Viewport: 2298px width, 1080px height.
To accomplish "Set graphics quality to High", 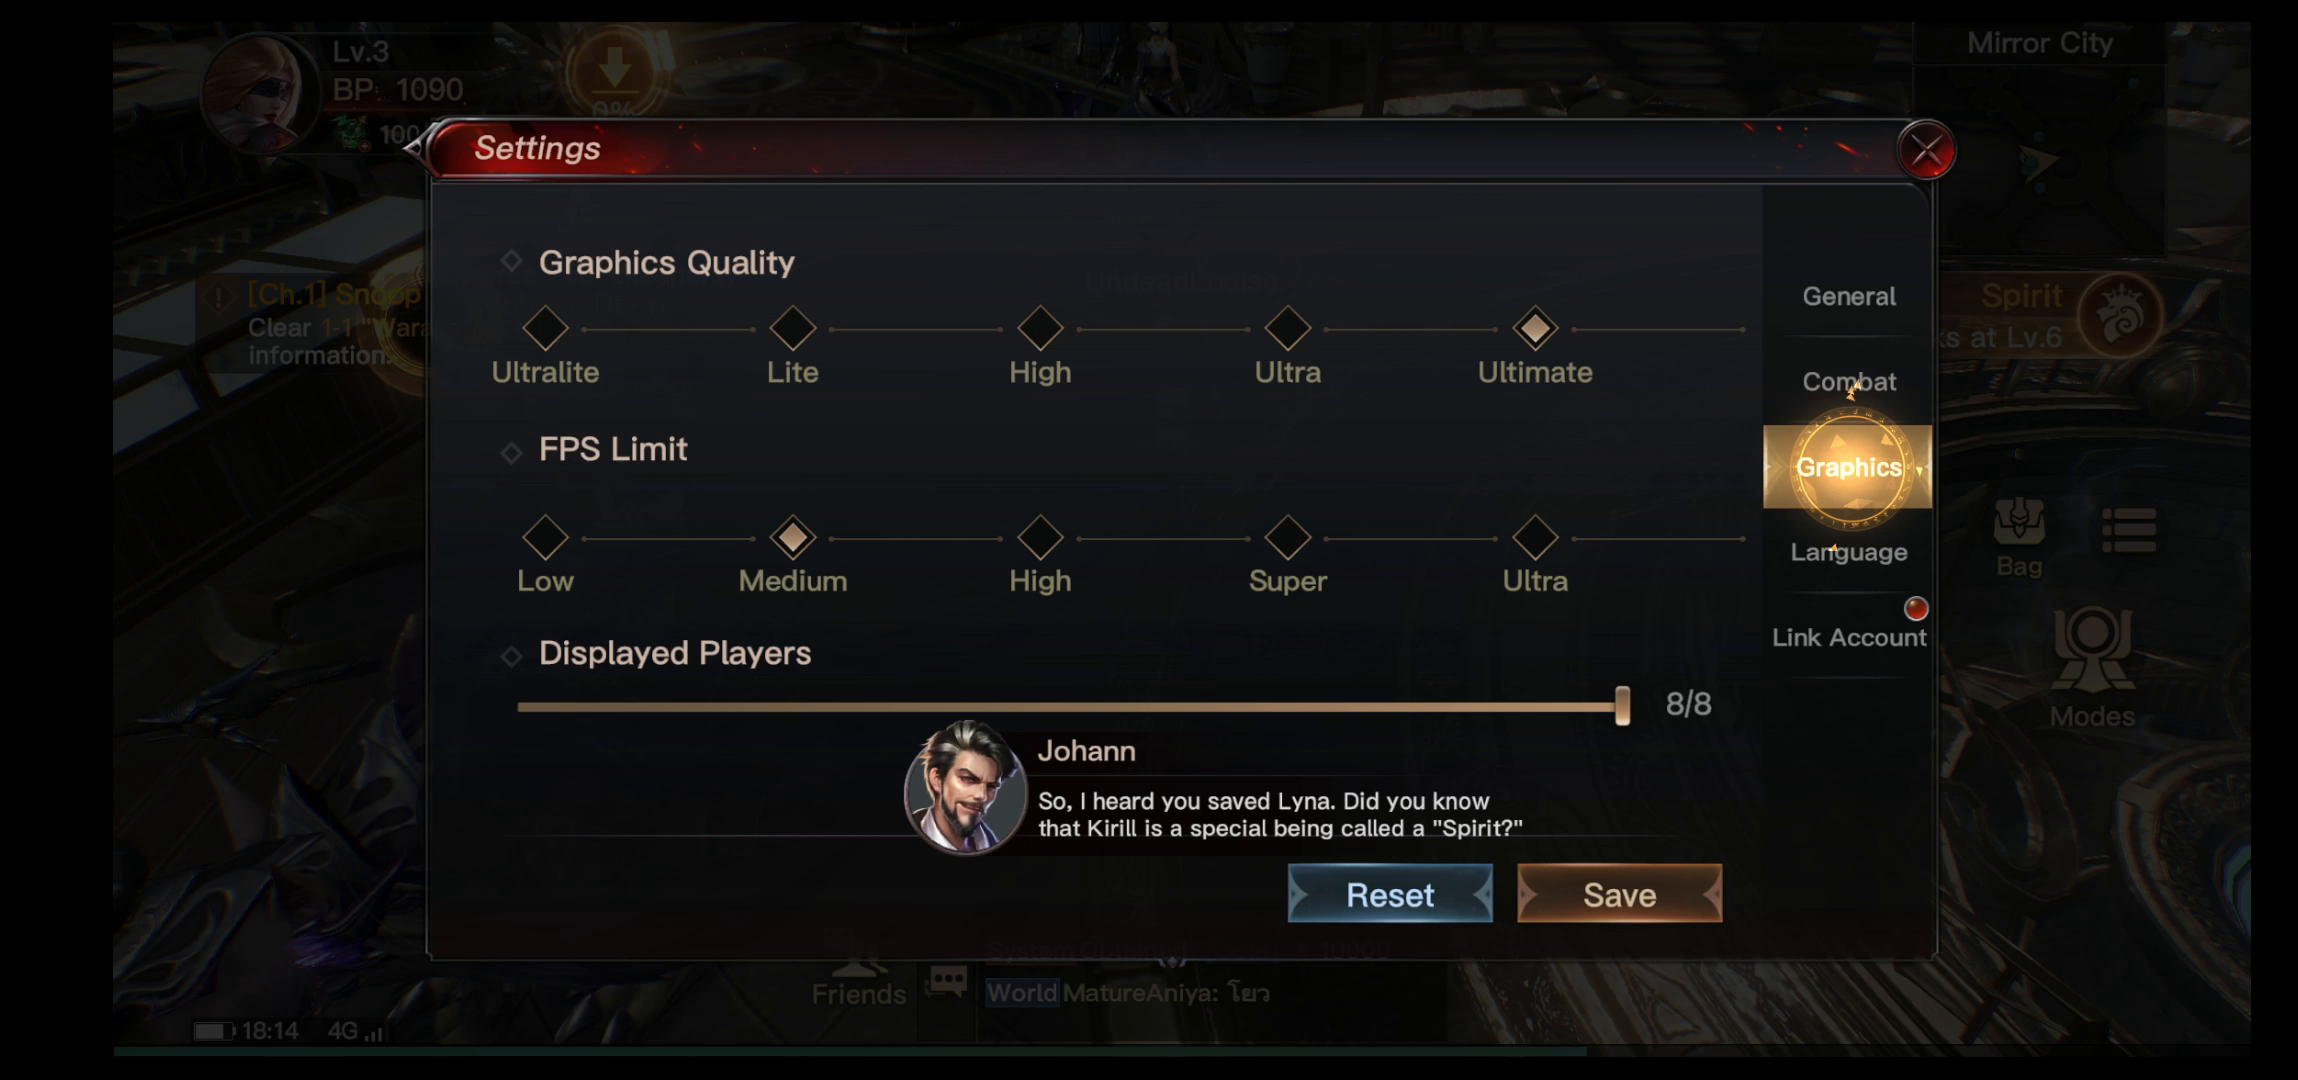I will click(x=1040, y=328).
